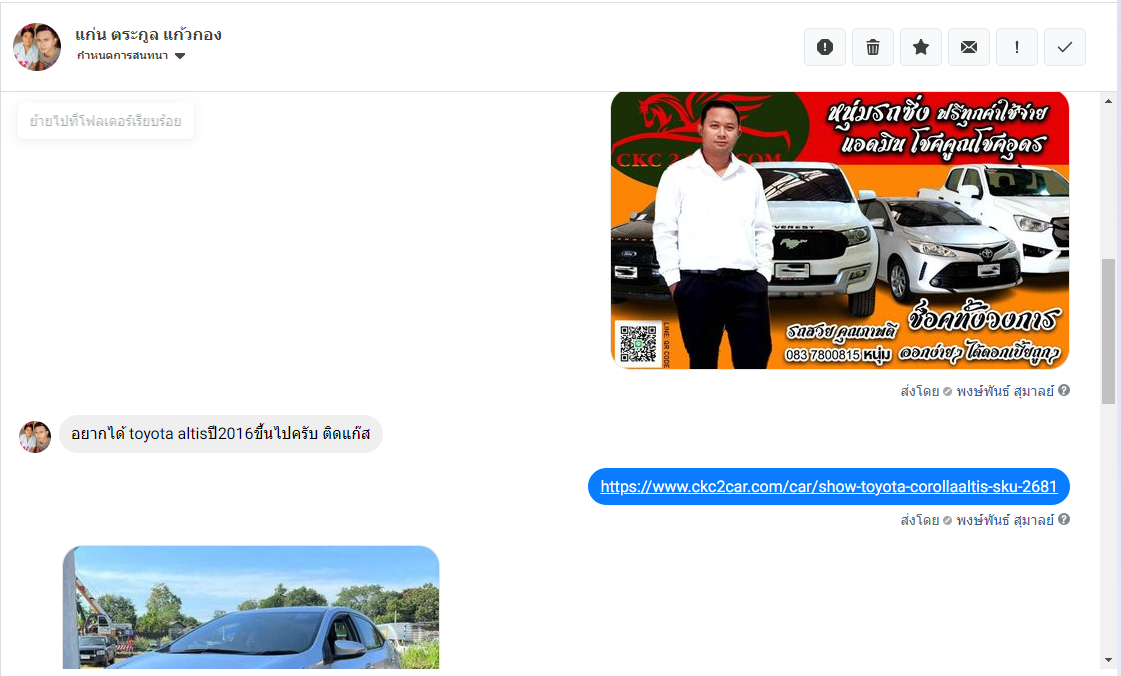Click the vertical scrollbar thumb
This screenshot has width=1121, height=676.
[1109, 332]
